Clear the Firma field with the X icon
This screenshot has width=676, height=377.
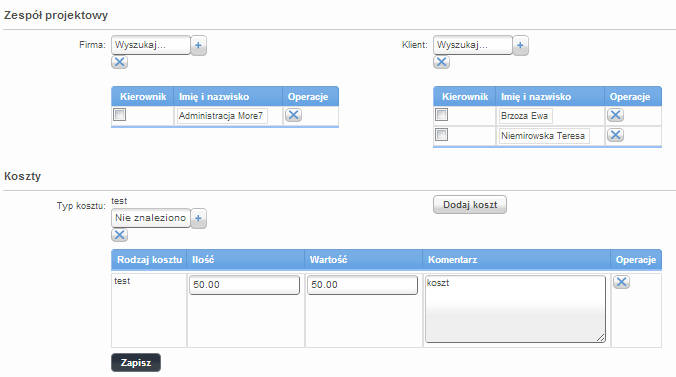[119, 62]
